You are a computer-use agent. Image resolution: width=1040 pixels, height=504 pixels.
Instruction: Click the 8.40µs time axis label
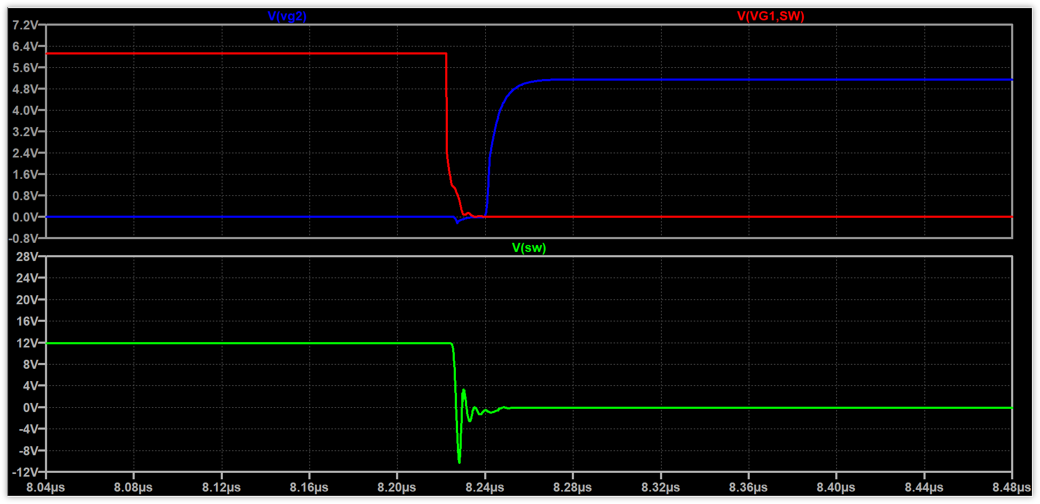pyautogui.click(x=836, y=487)
